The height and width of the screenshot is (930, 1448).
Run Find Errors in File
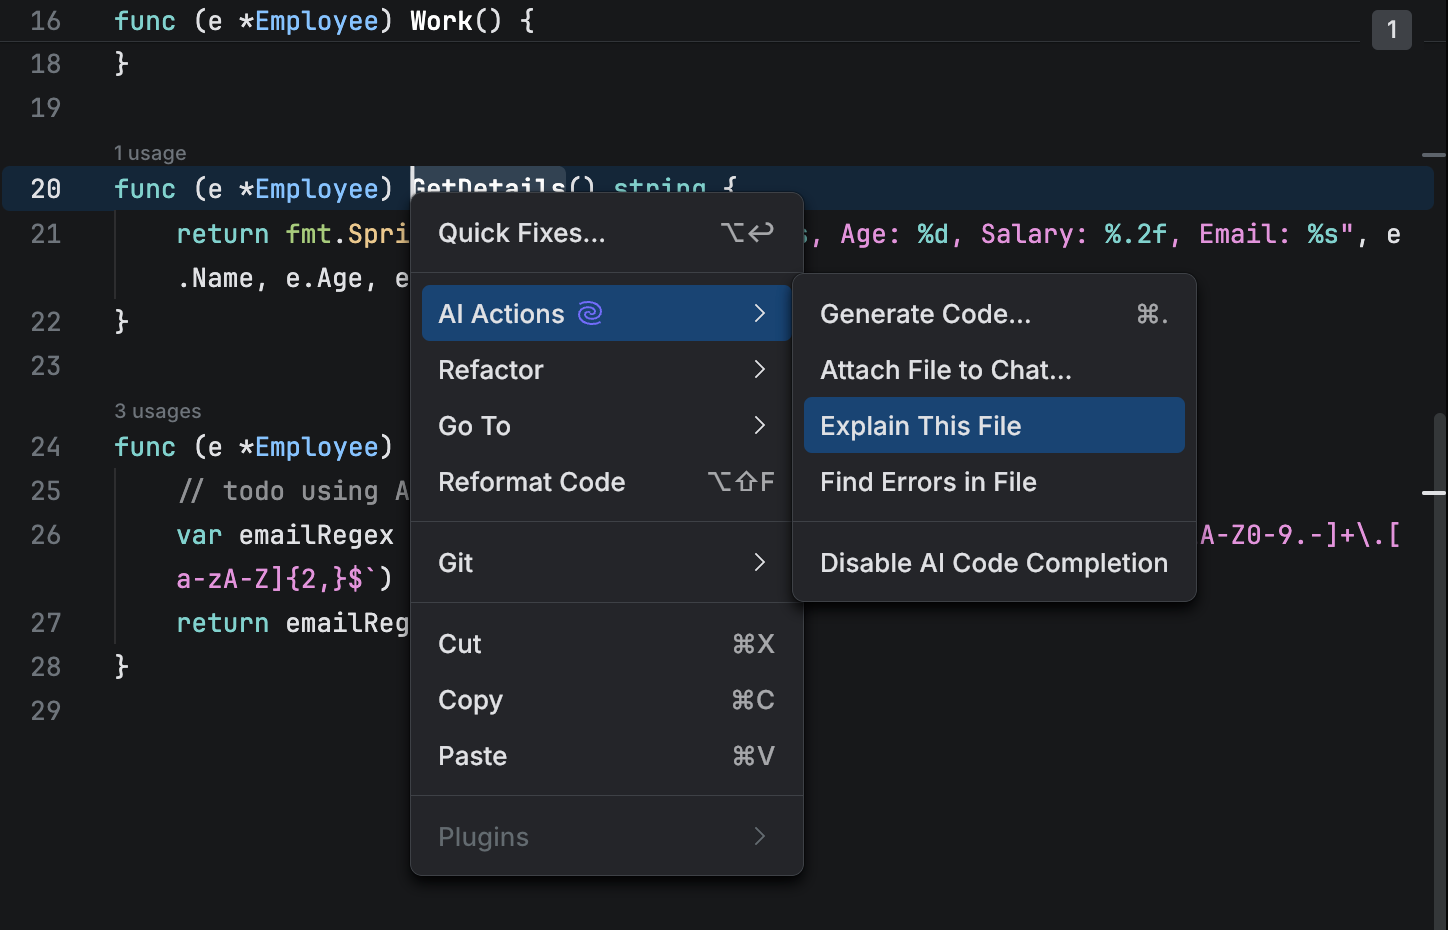[928, 481]
